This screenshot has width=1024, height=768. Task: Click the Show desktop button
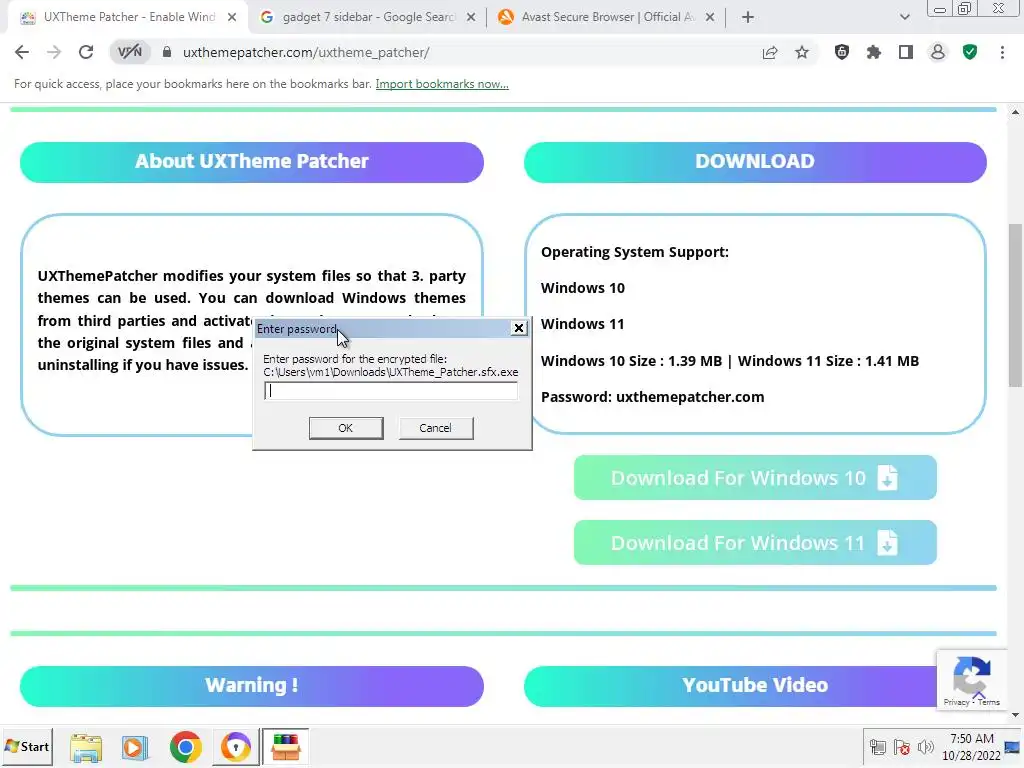[1013, 747]
